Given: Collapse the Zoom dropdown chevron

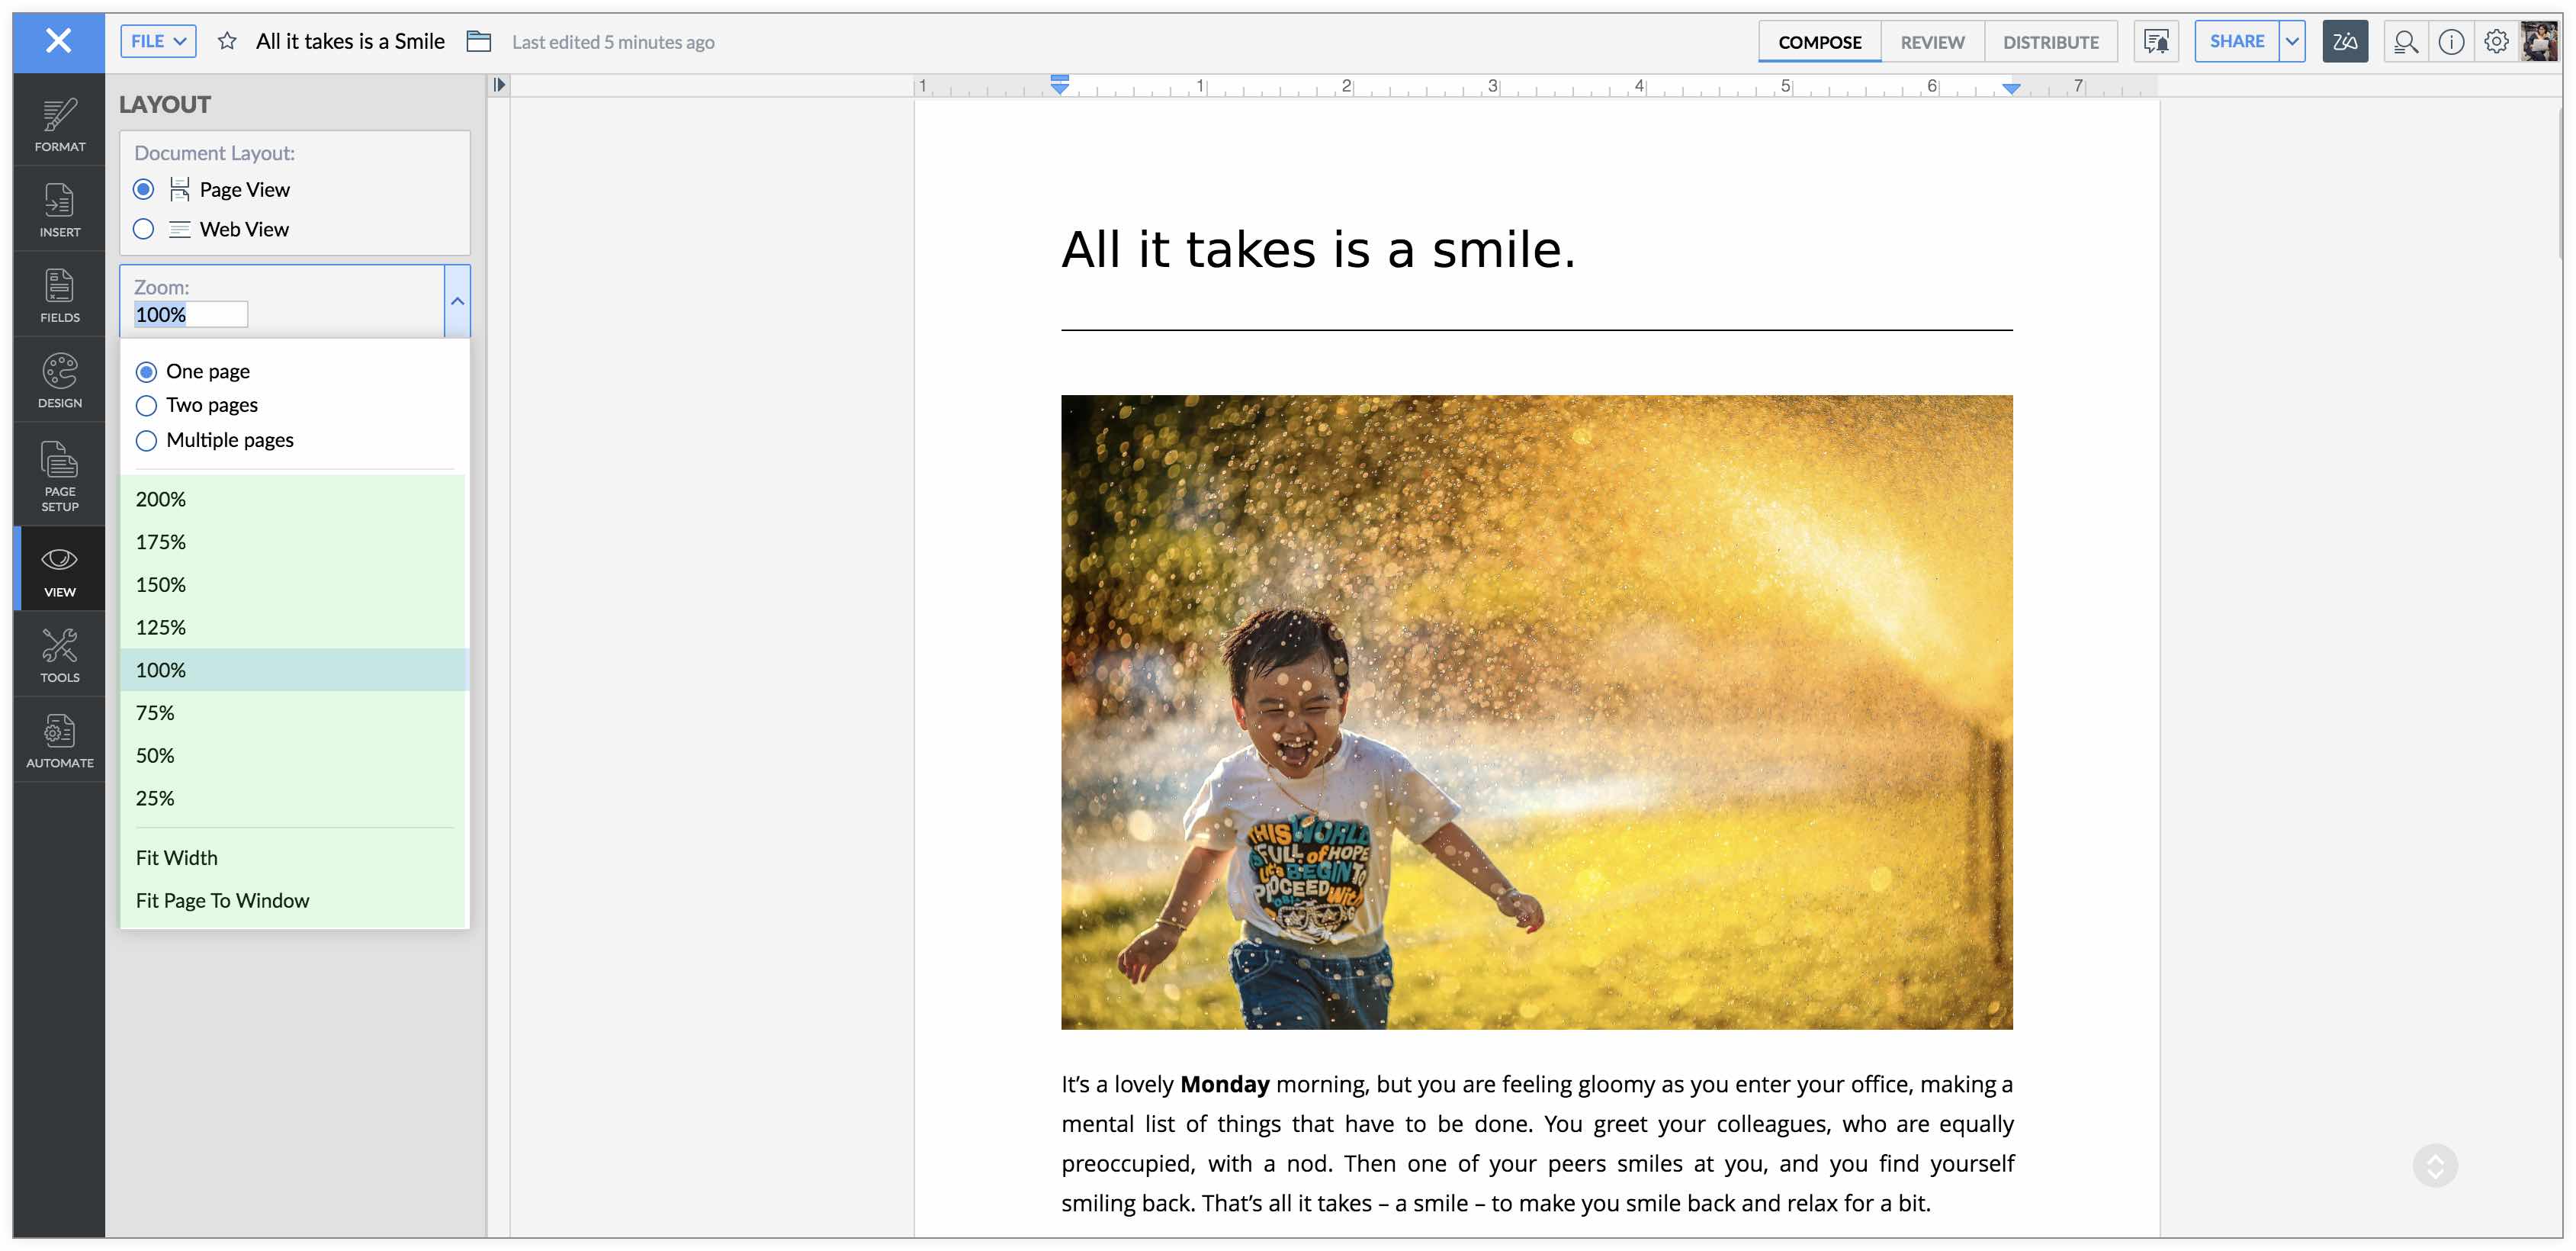Looking at the screenshot, I should point(457,301).
